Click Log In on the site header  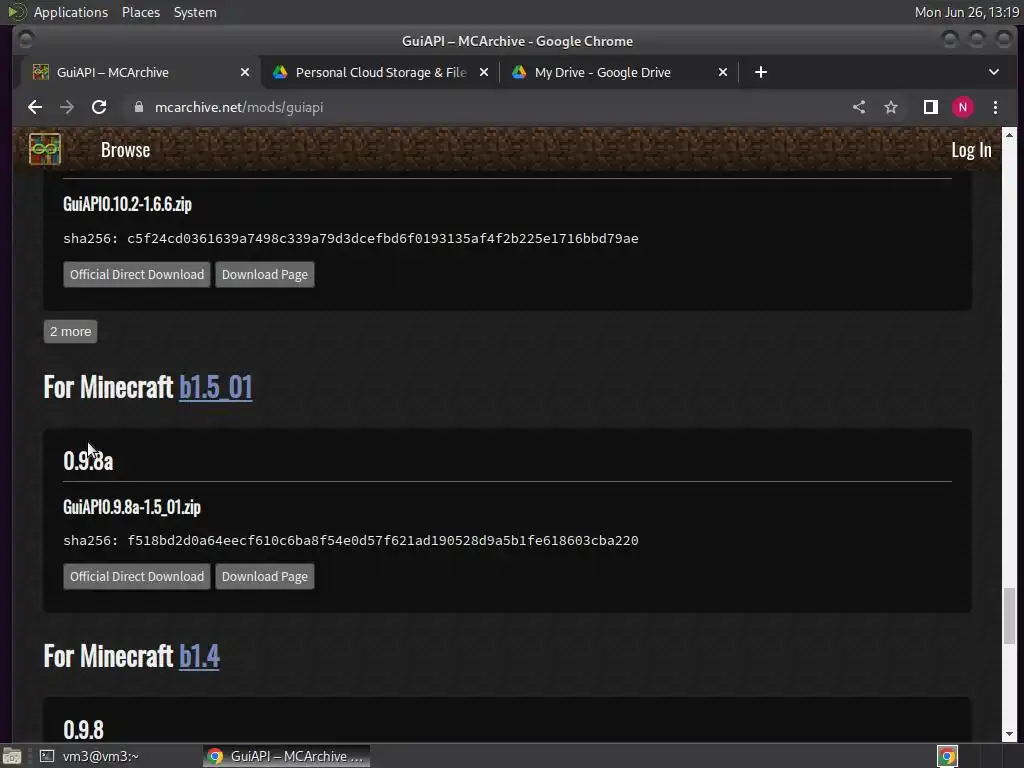click(971, 150)
